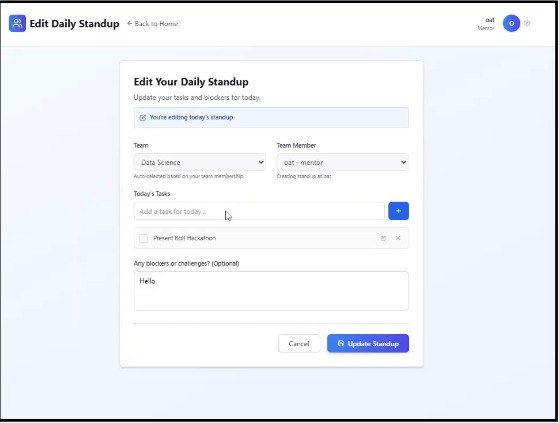Click the Edit Daily Standup page title
Image resolution: width=559 pixels, height=423 pixels.
[75, 24]
